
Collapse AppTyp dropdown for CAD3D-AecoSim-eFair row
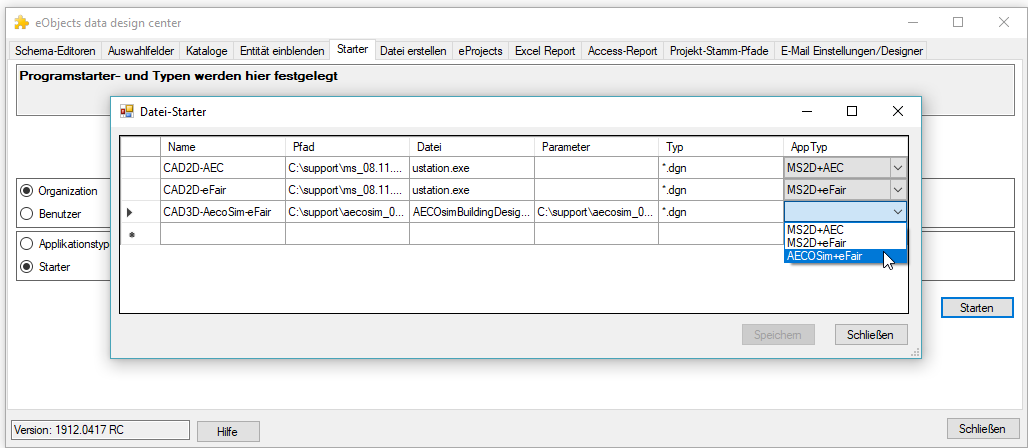[898, 212]
